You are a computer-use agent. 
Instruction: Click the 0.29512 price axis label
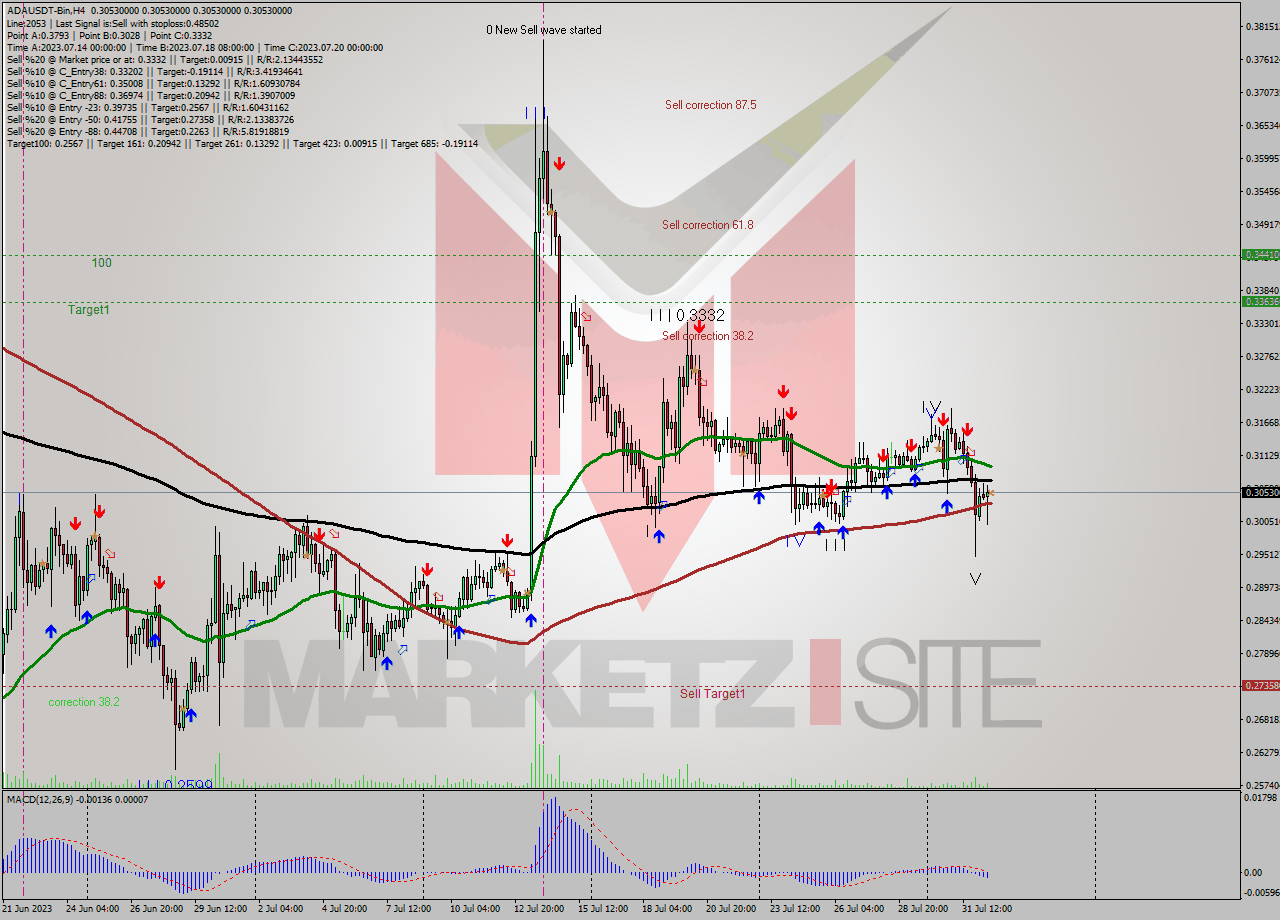1262,554
